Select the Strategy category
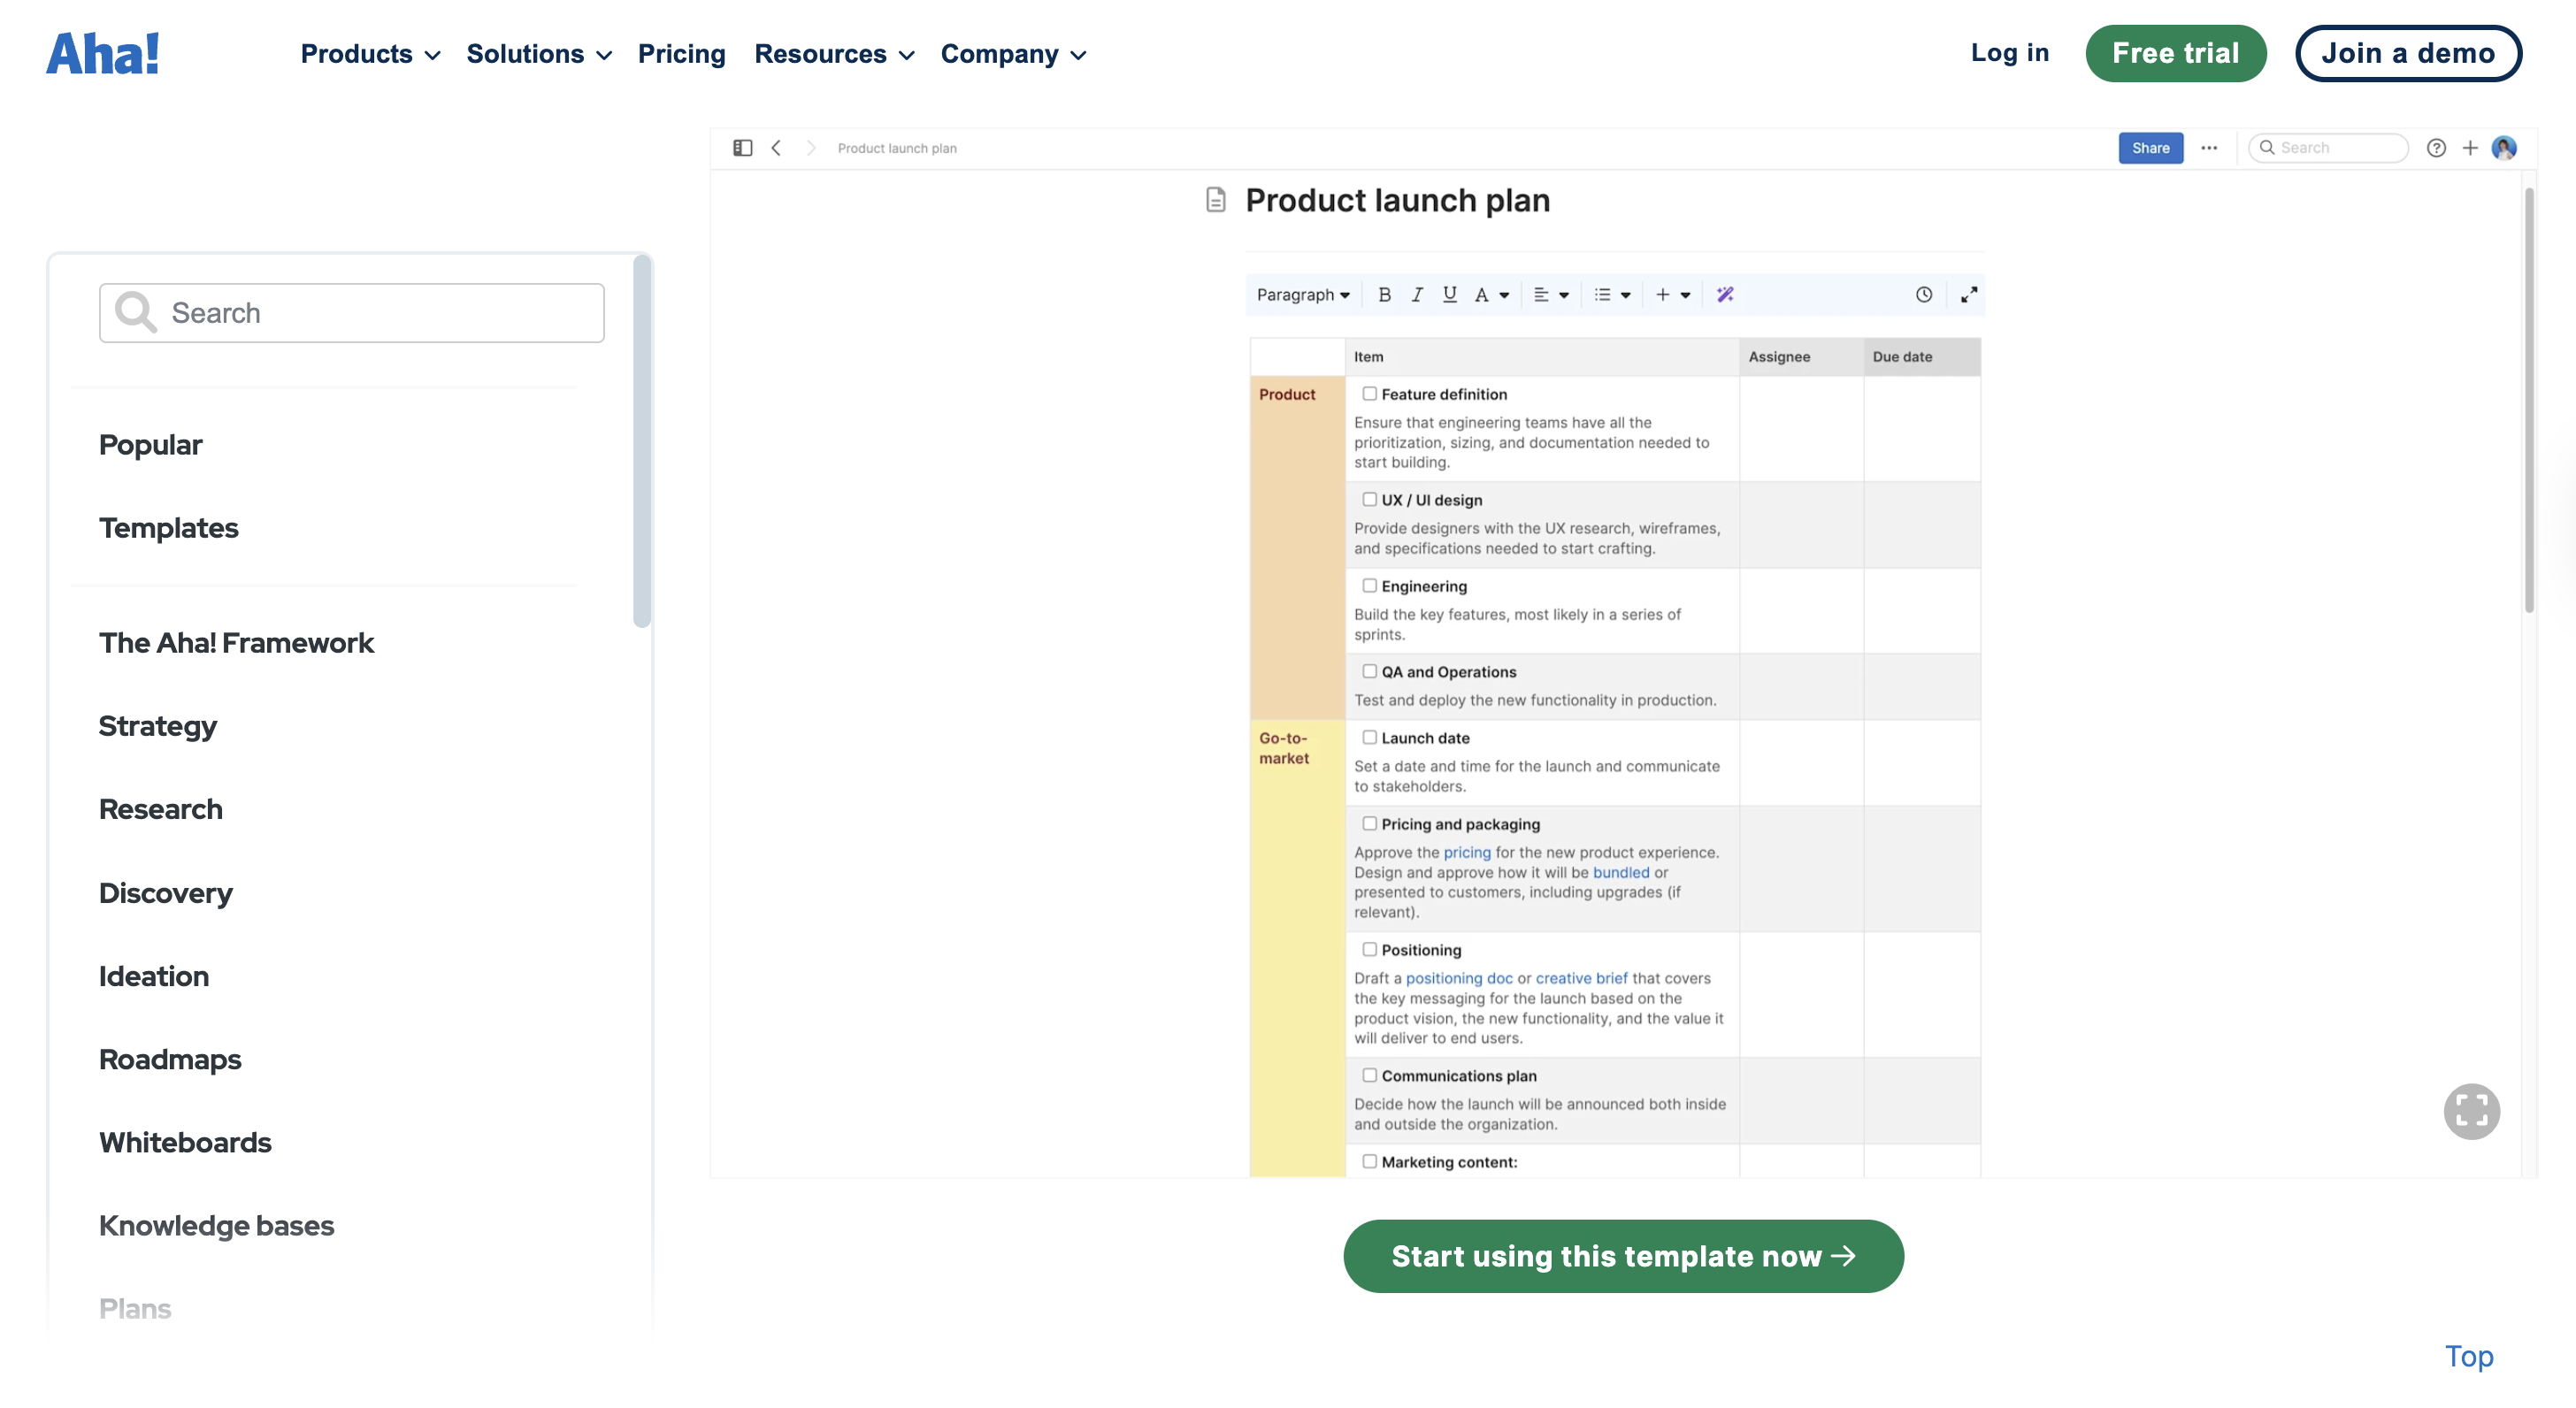 [157, 726]
